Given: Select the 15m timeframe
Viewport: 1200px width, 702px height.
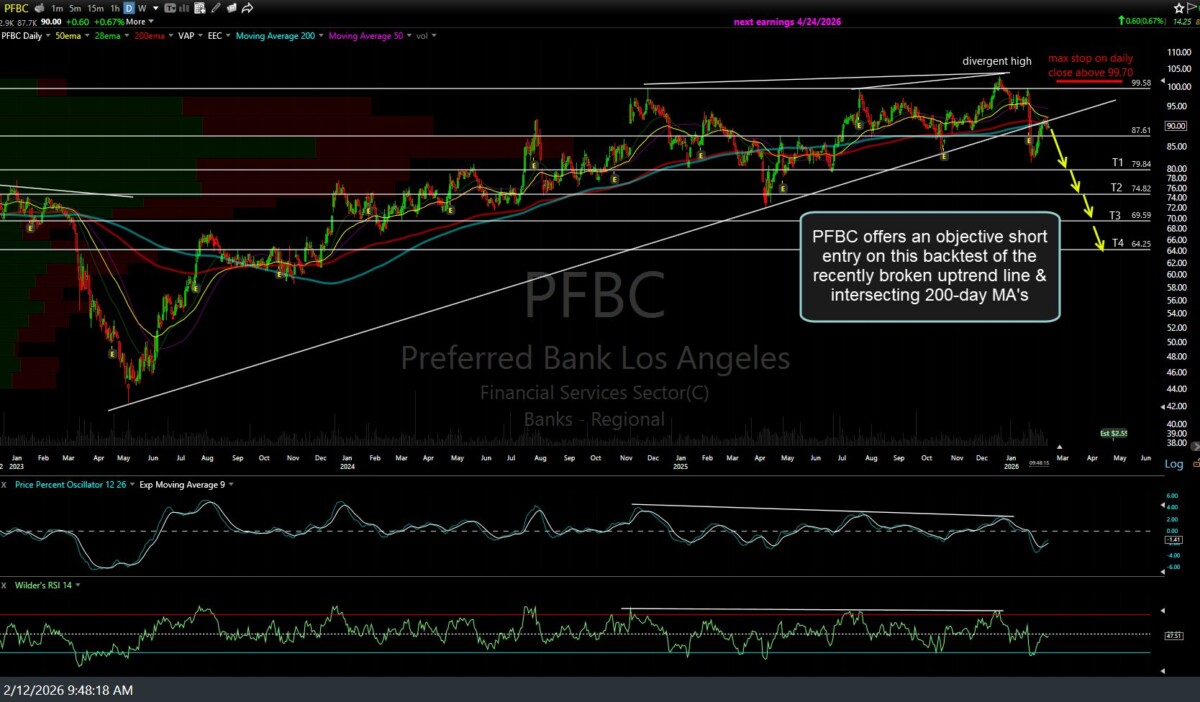Looking at the screenshot, I should (x=95, y=9).
